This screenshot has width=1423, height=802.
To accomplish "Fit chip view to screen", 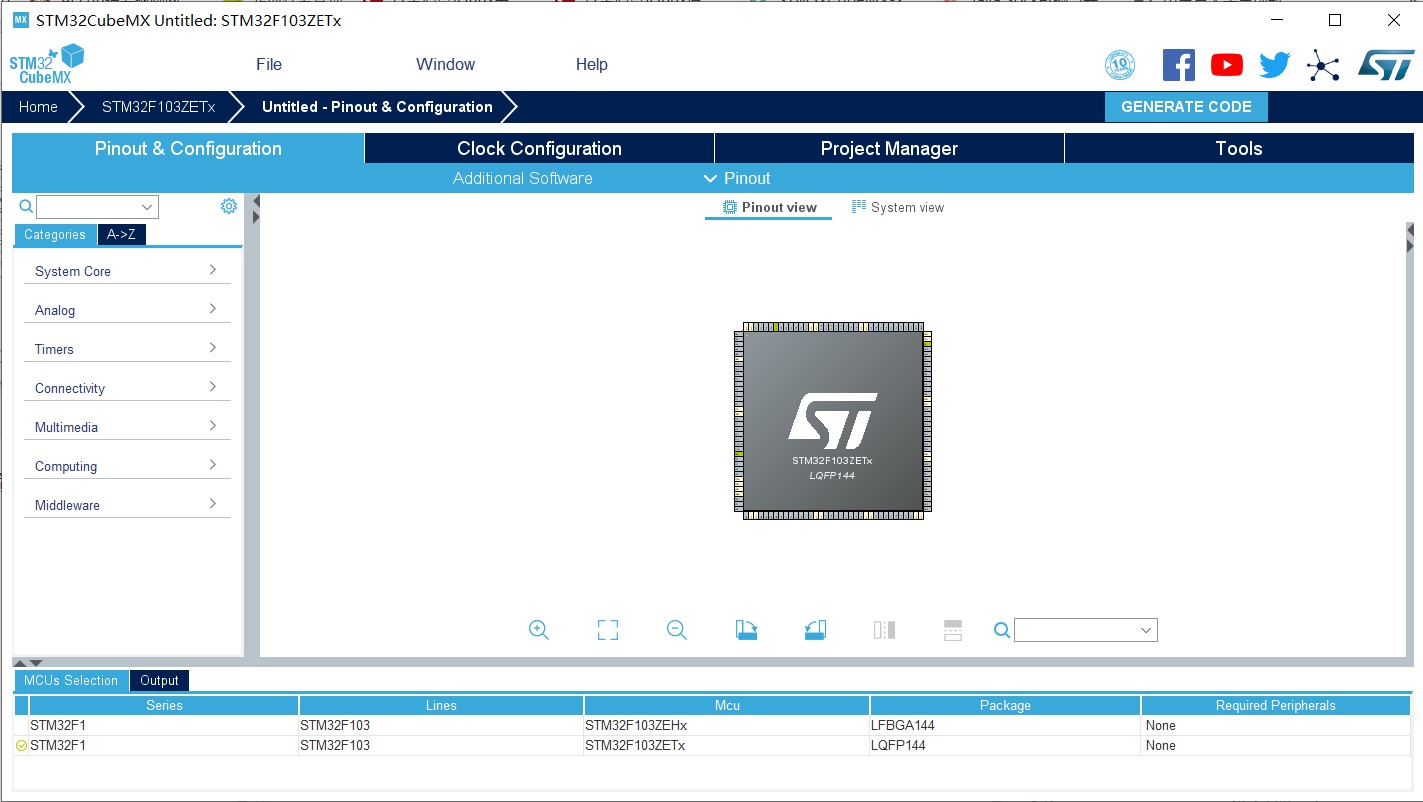I will click(608, 630).
